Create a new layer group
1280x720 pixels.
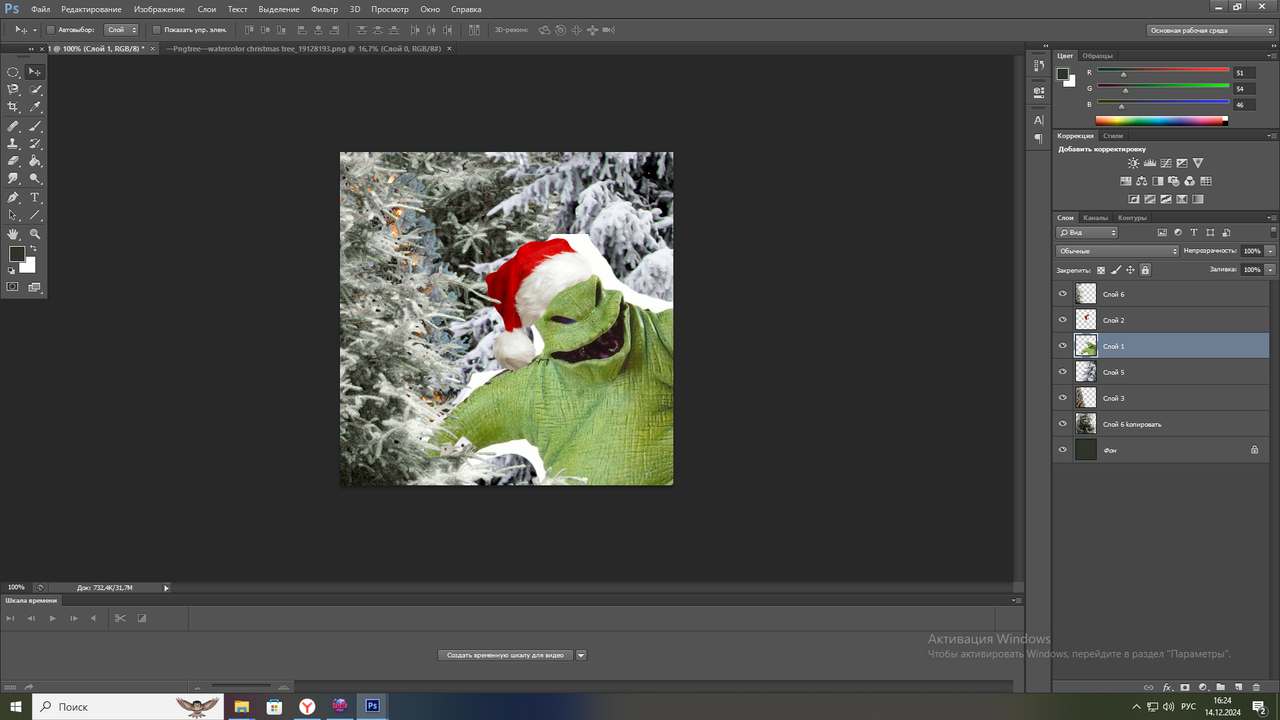(1220, 687)
